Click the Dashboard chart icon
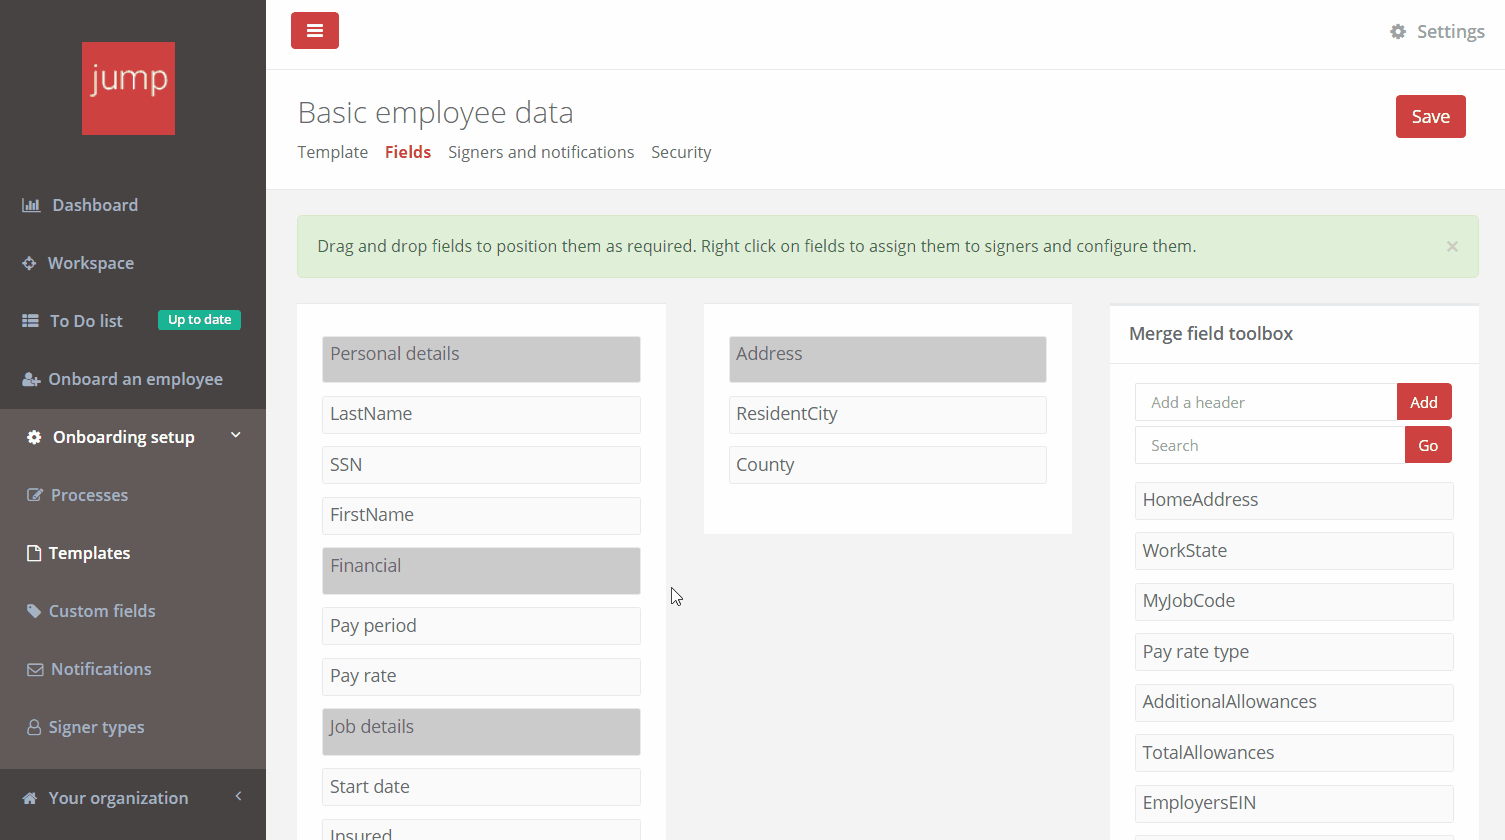This screenshot has height=840, width=1505. click(31, 205)
